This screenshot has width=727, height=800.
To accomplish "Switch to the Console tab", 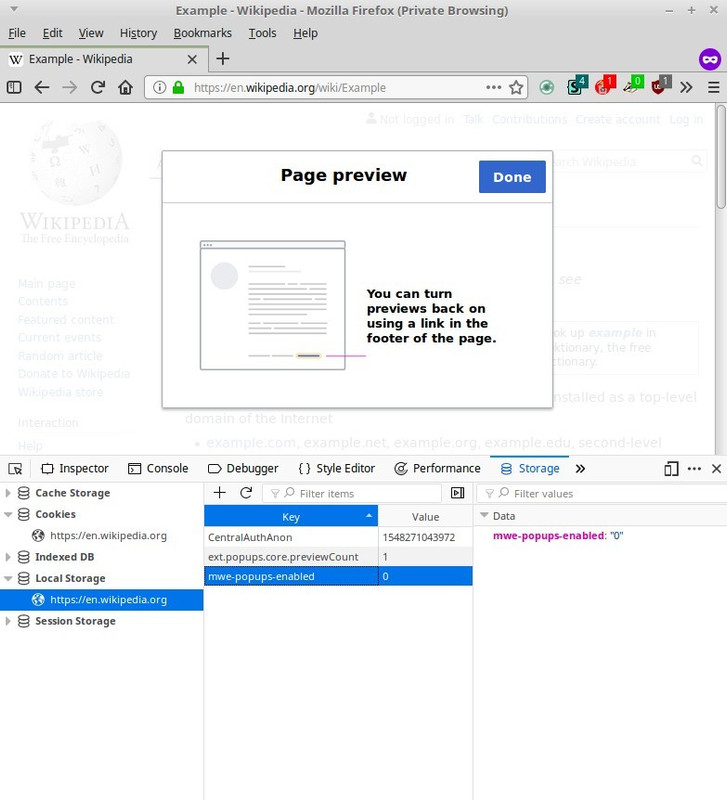I will [158, 468].
